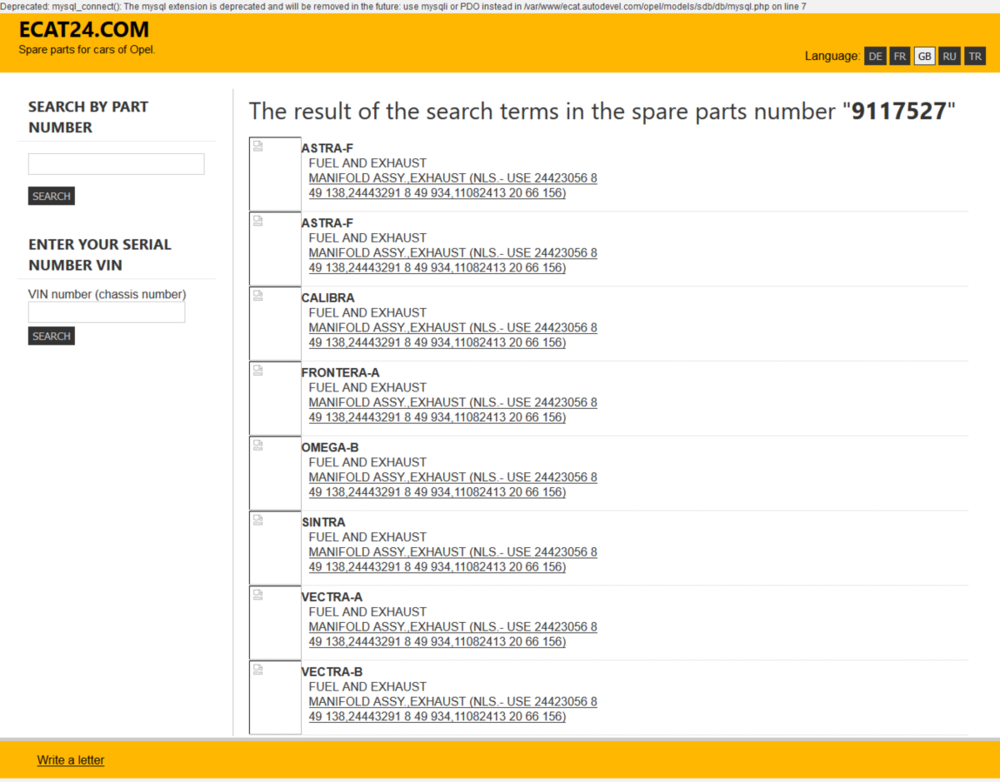The width and height of the screenshot is (1000, 782).
Task: Open the CALIBRA exhaust manifold thumbnail icon
Action: pyautogui.click(x=260, y=298)
